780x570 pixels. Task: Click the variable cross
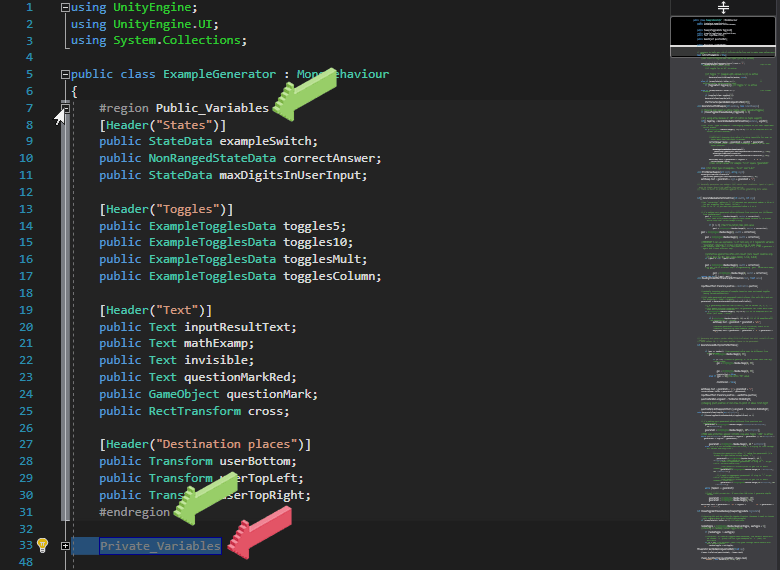[266, 411]
